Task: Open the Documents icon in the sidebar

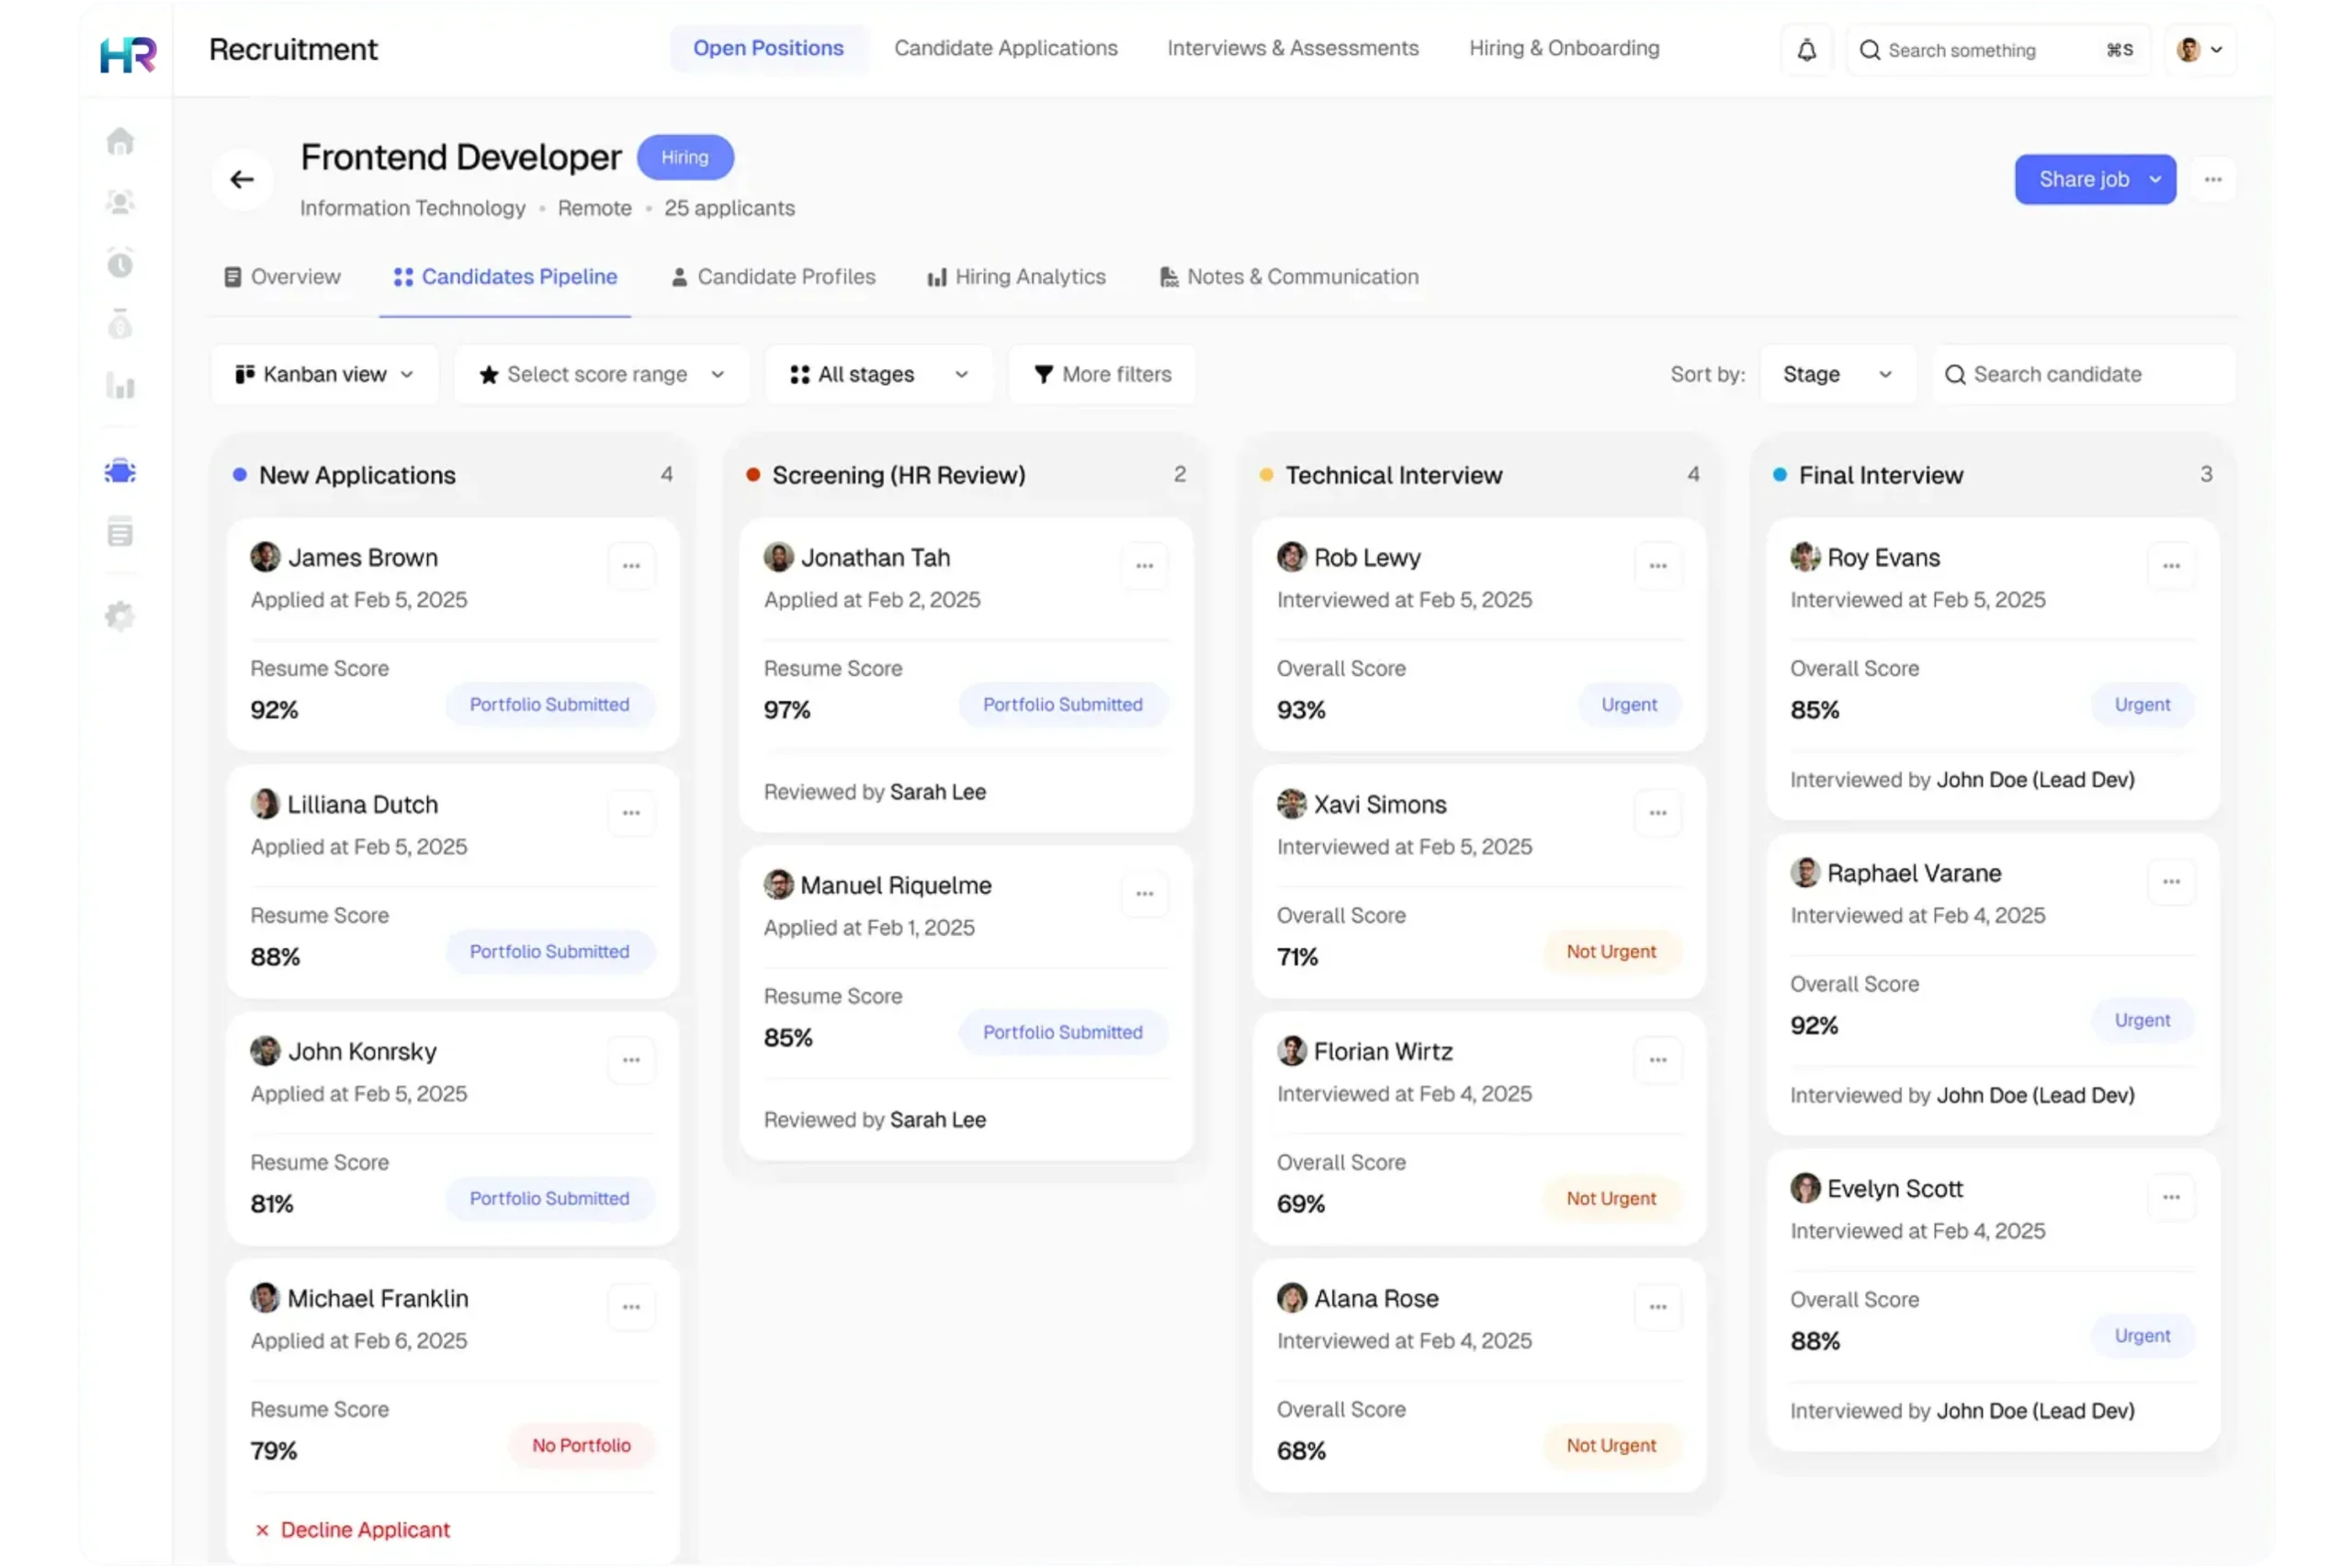Action: click(120, 532)
